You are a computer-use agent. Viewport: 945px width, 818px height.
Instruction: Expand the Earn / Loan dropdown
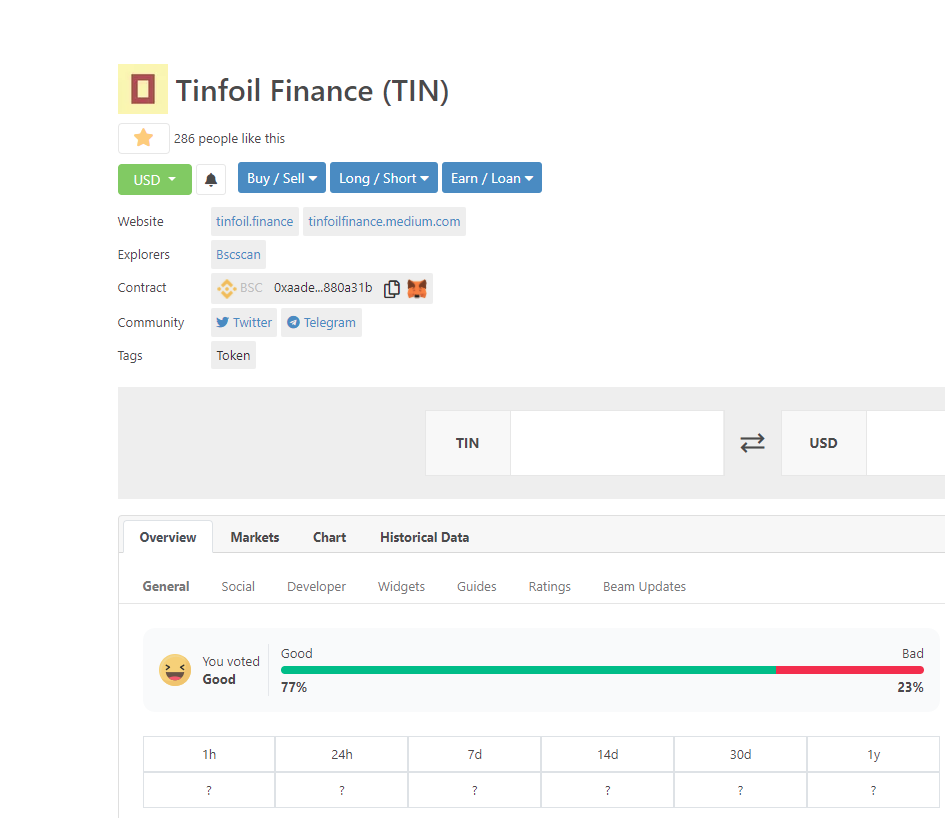tap(492, 178)
